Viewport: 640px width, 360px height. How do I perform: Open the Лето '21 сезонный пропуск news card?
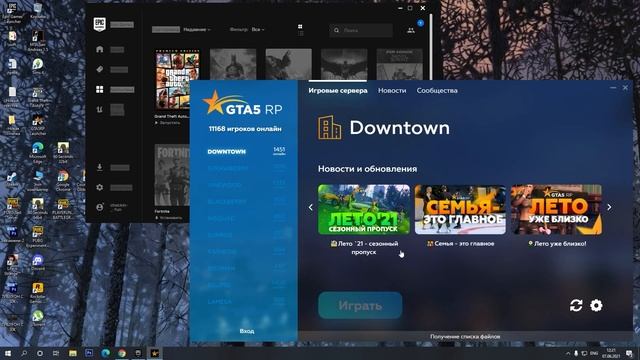pyautogui.click(x=364, y=209)
